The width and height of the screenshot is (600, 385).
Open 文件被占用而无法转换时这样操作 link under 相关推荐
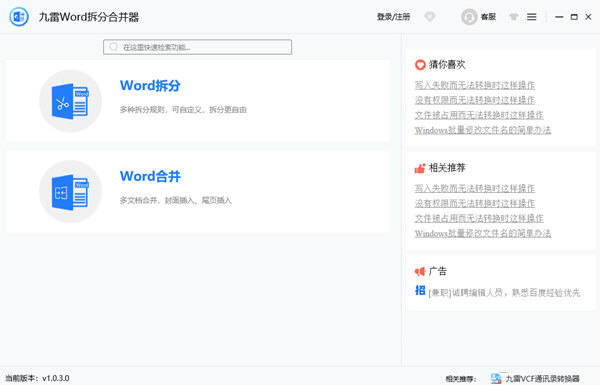coord(479,218)
